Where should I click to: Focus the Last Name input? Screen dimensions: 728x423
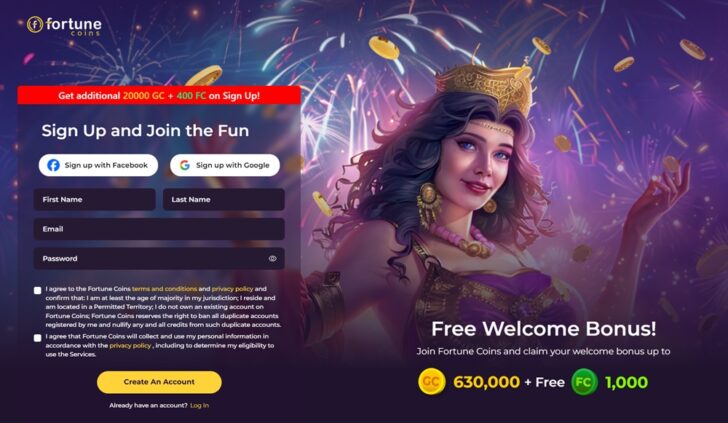pyautogui.click(x=224, y=199)
